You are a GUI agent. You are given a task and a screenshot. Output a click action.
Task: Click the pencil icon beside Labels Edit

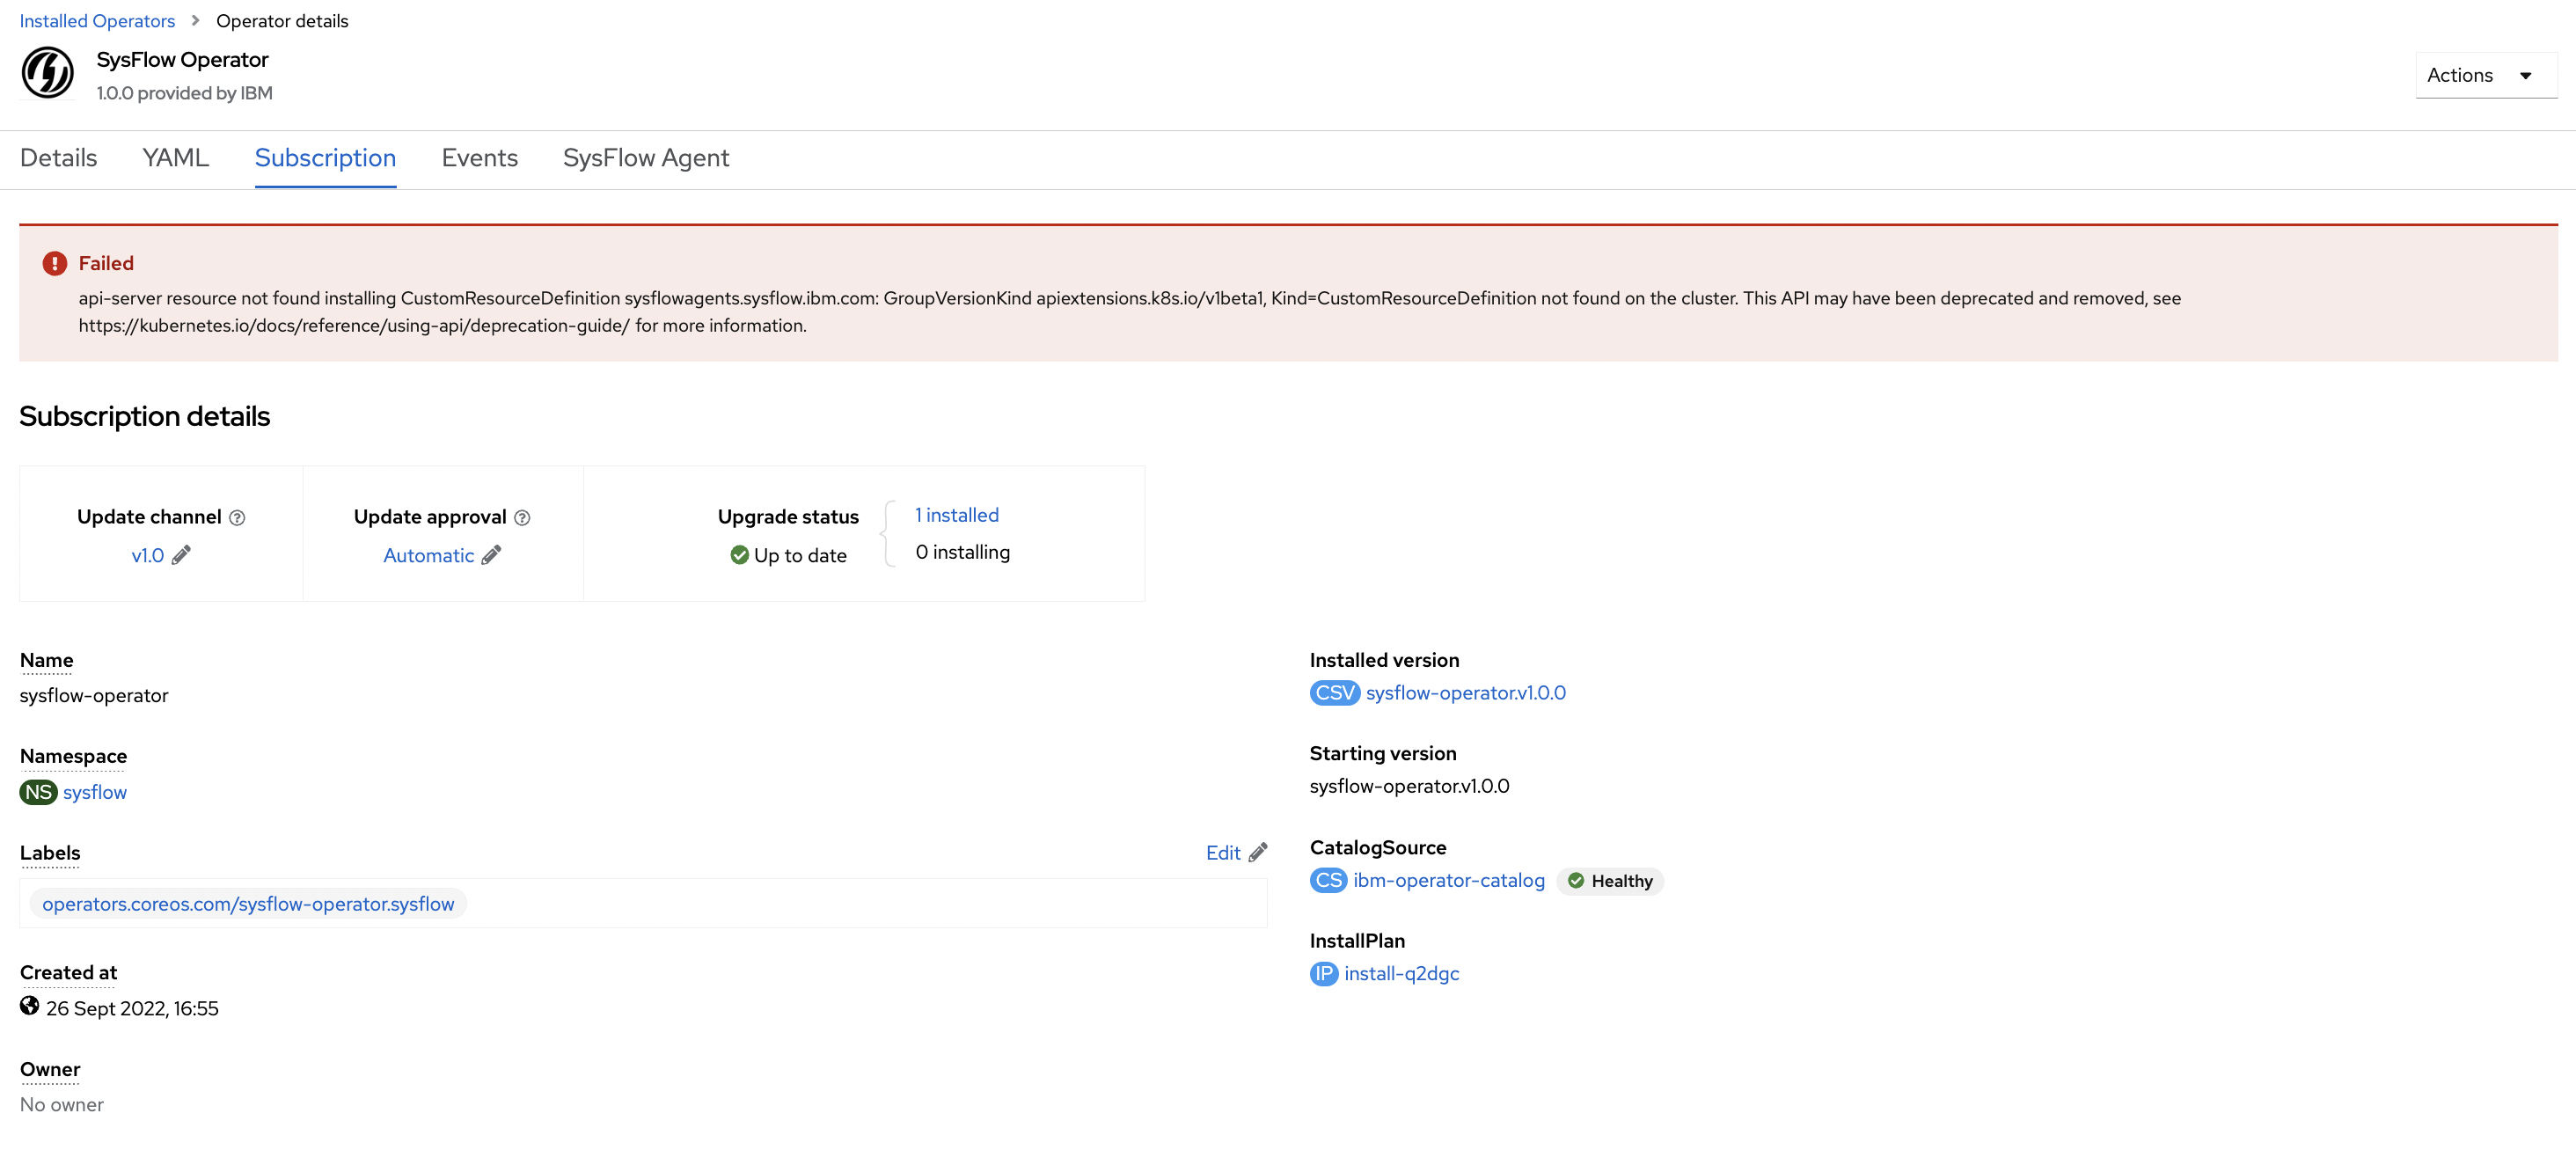[1258, 852]
